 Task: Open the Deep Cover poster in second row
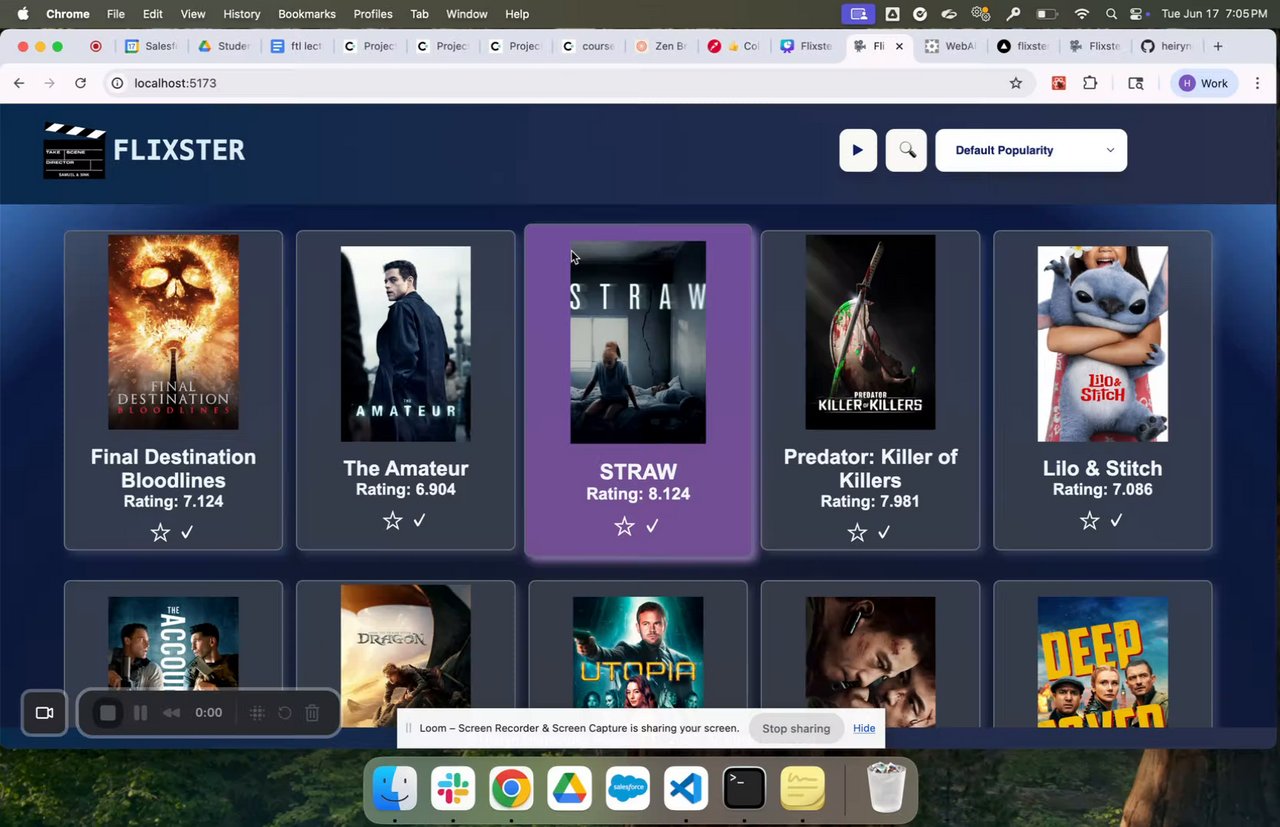1103,662
